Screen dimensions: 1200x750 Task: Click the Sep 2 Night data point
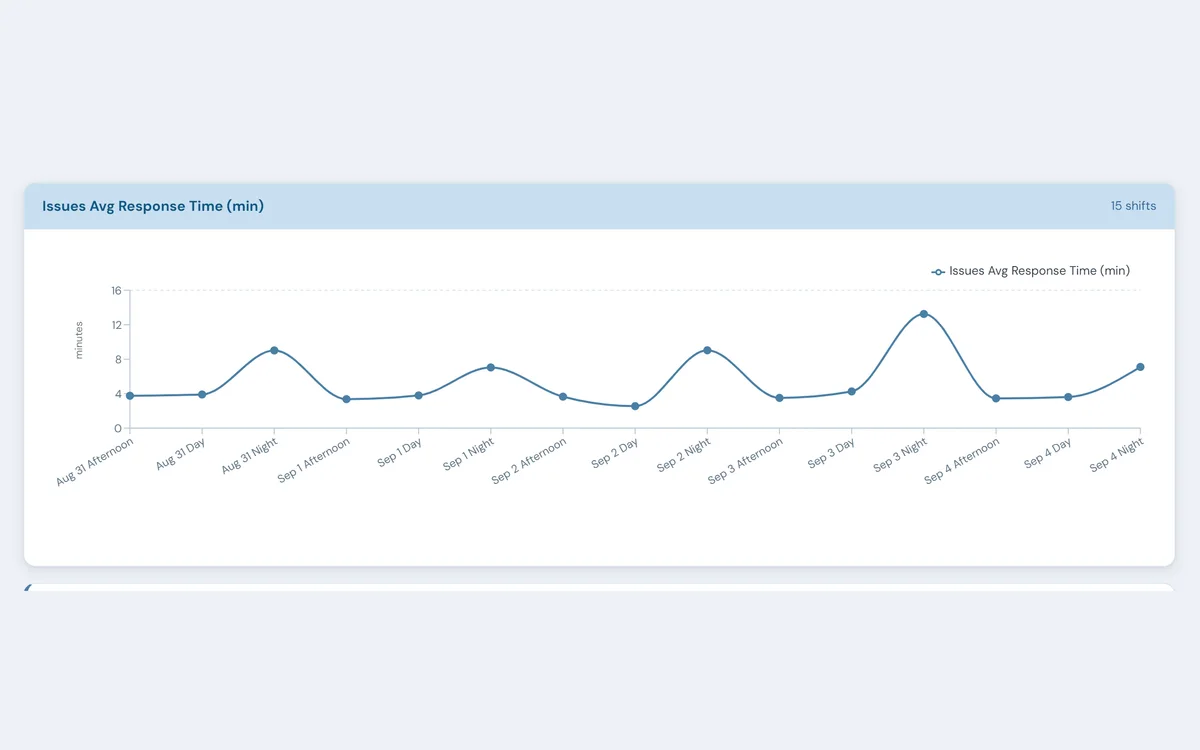(707, 350)
